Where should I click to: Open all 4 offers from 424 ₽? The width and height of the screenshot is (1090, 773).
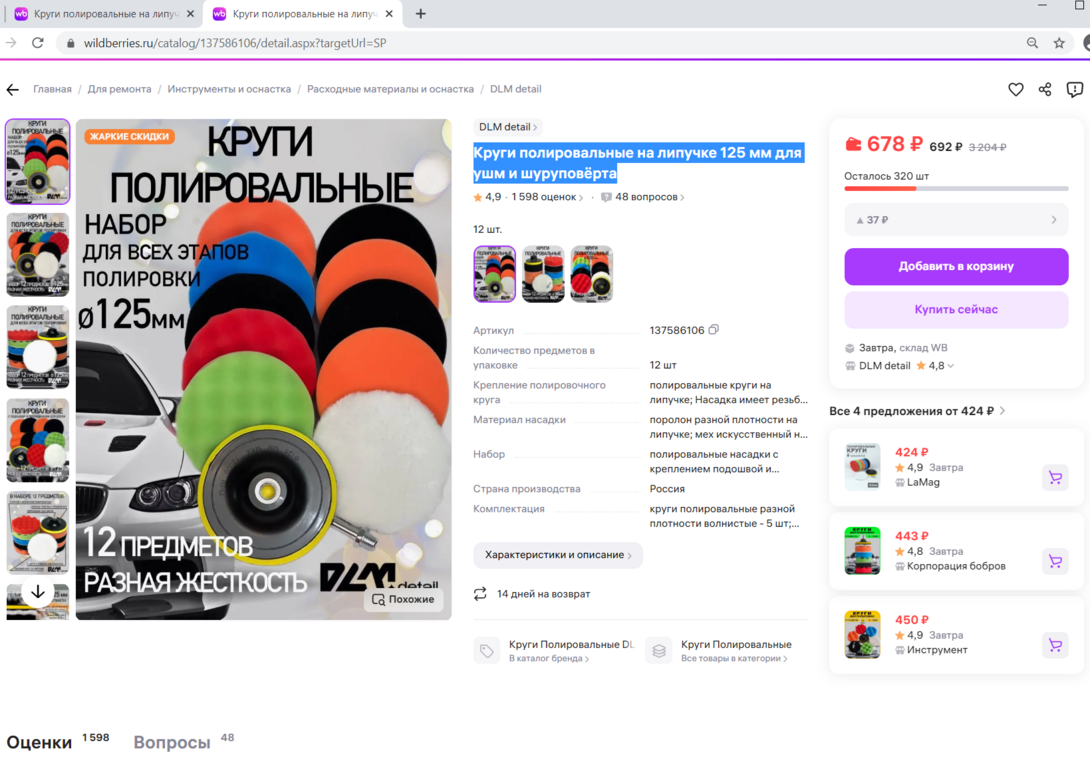917,411
